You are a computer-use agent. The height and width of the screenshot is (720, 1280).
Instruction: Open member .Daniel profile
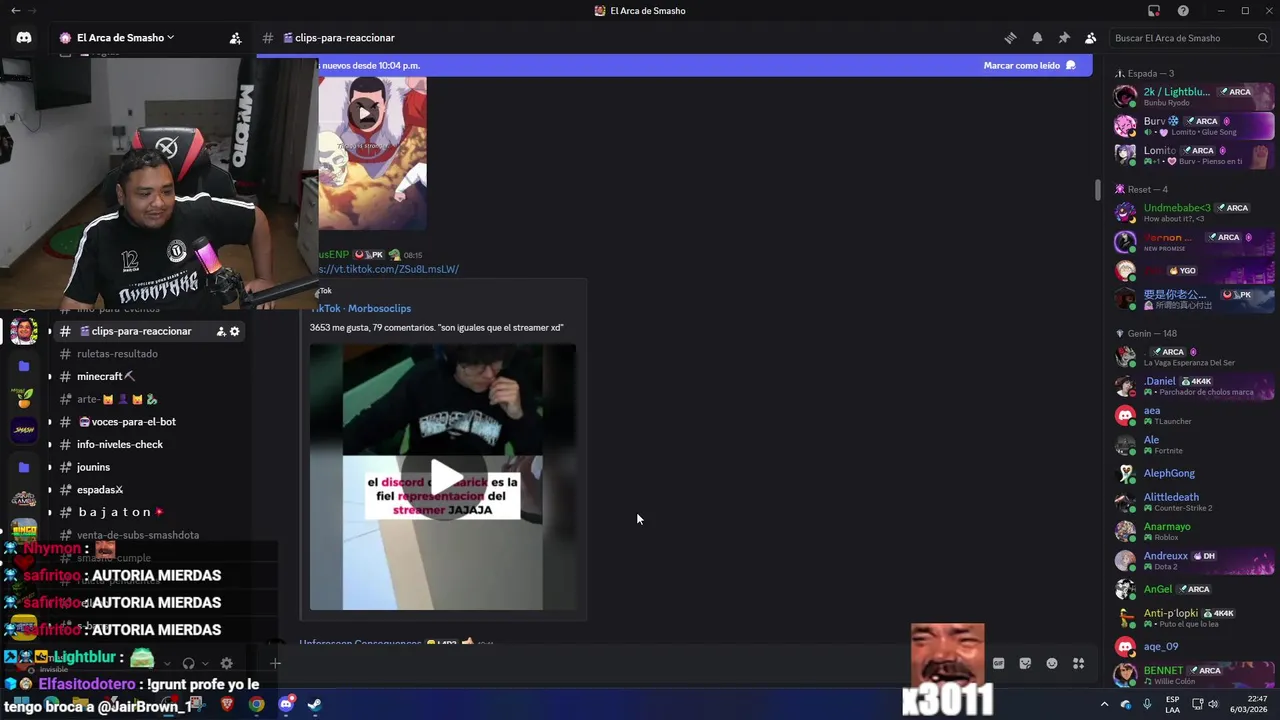[1193, 386]
